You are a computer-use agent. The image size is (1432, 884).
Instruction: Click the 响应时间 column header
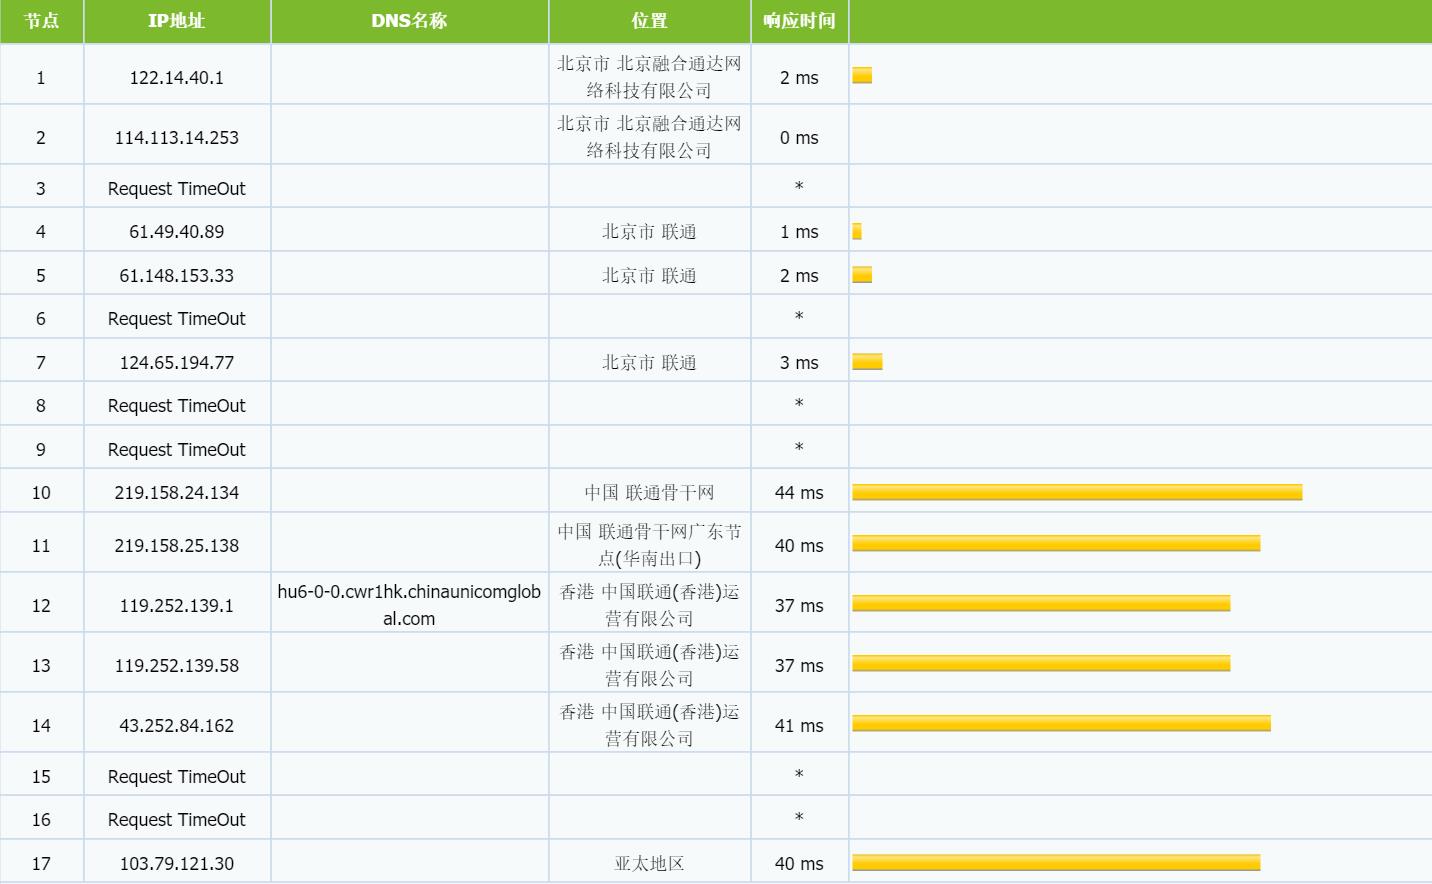coord(799,21)
